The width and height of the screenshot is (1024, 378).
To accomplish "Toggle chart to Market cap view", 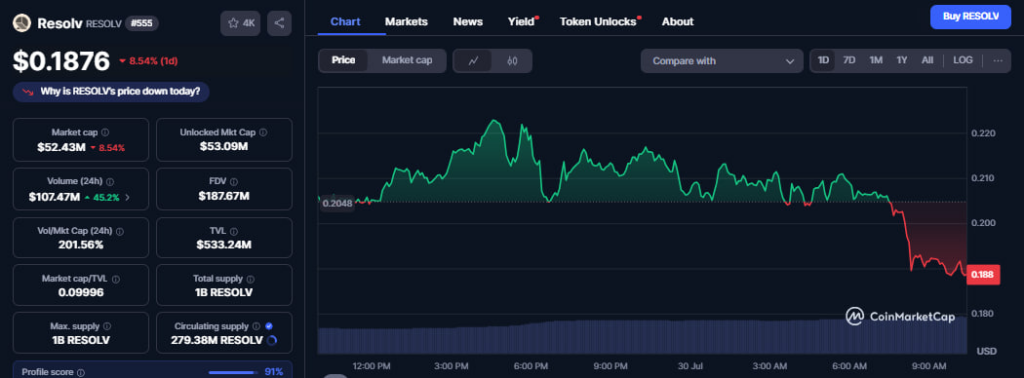I will [x=407, y=61].
